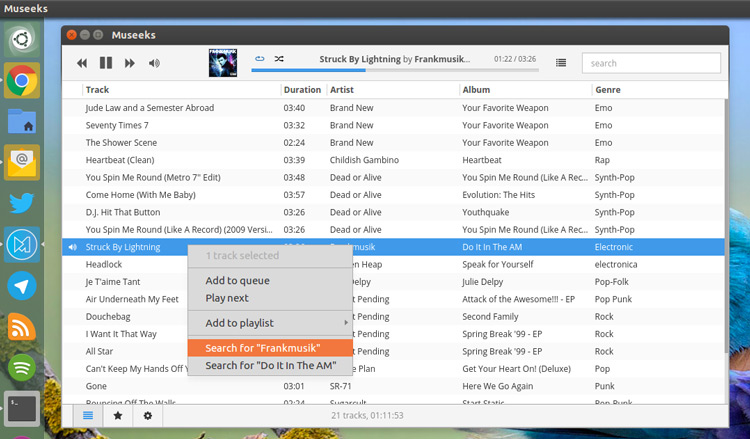Sort tracks by Duration column header
The image size is (750, 439).
click(302, 90)
